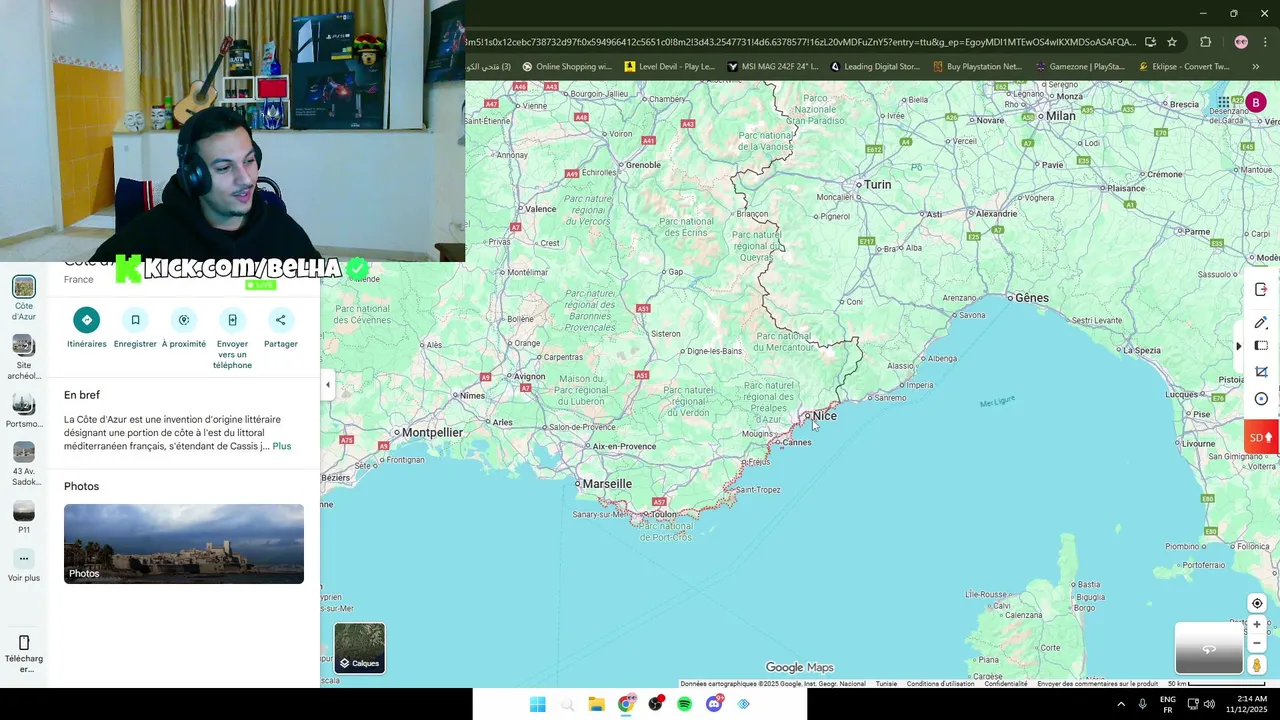
Task: Open the Google apps grid
Action: pos(1224,102)
